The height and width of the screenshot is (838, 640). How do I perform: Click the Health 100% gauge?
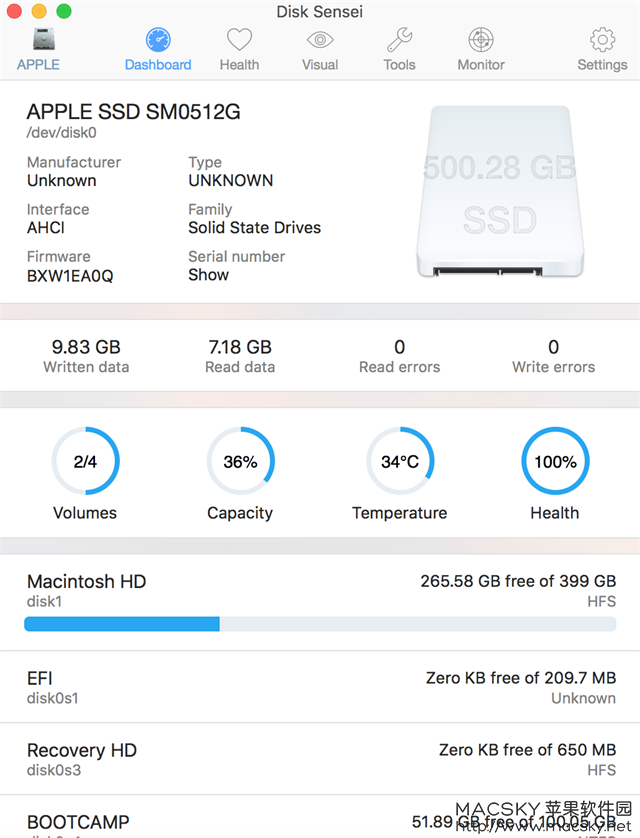(555, 461)
